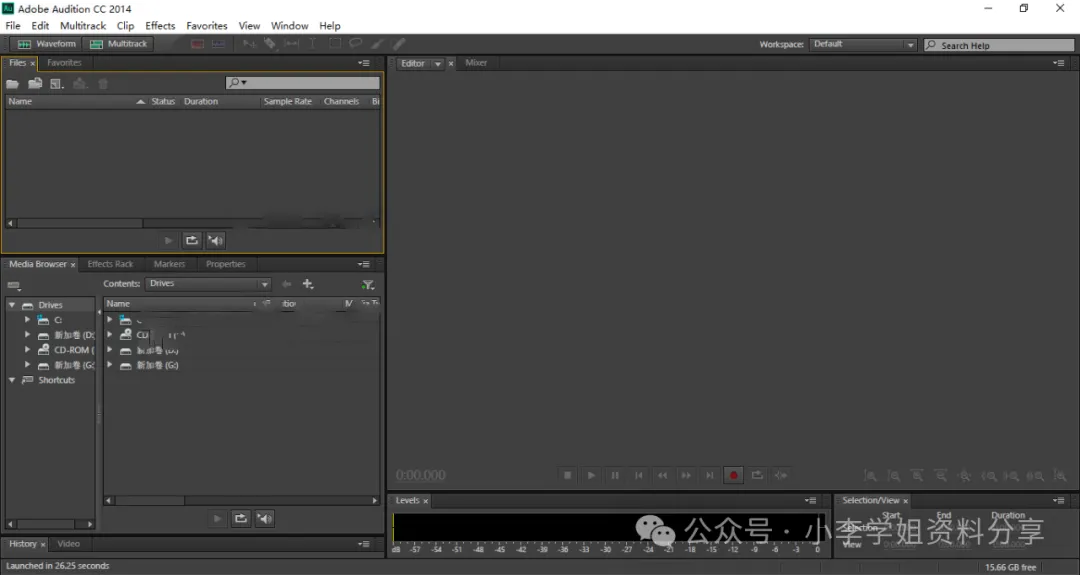Click Insert into Multitrack icon in Files panel
This screenshot has height=575, width=1080.
pos(80,84)
